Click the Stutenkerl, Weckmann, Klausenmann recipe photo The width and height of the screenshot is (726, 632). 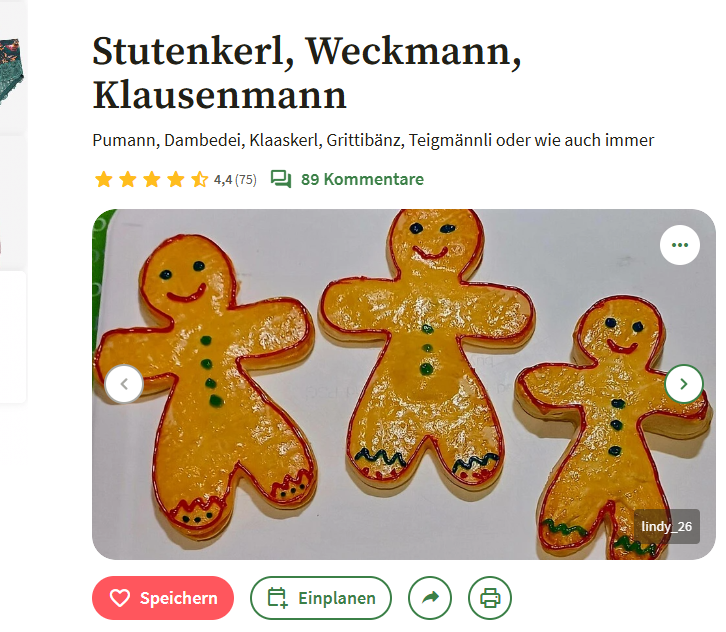pyautogui.click(x=404, y=384)
